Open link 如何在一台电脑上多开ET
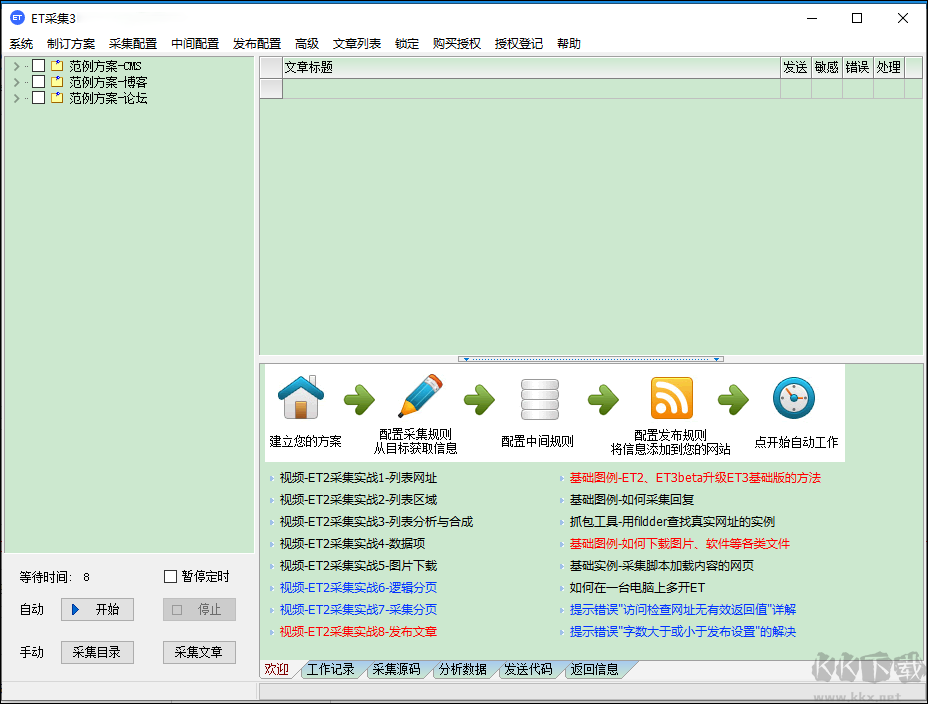 point(637,587)
